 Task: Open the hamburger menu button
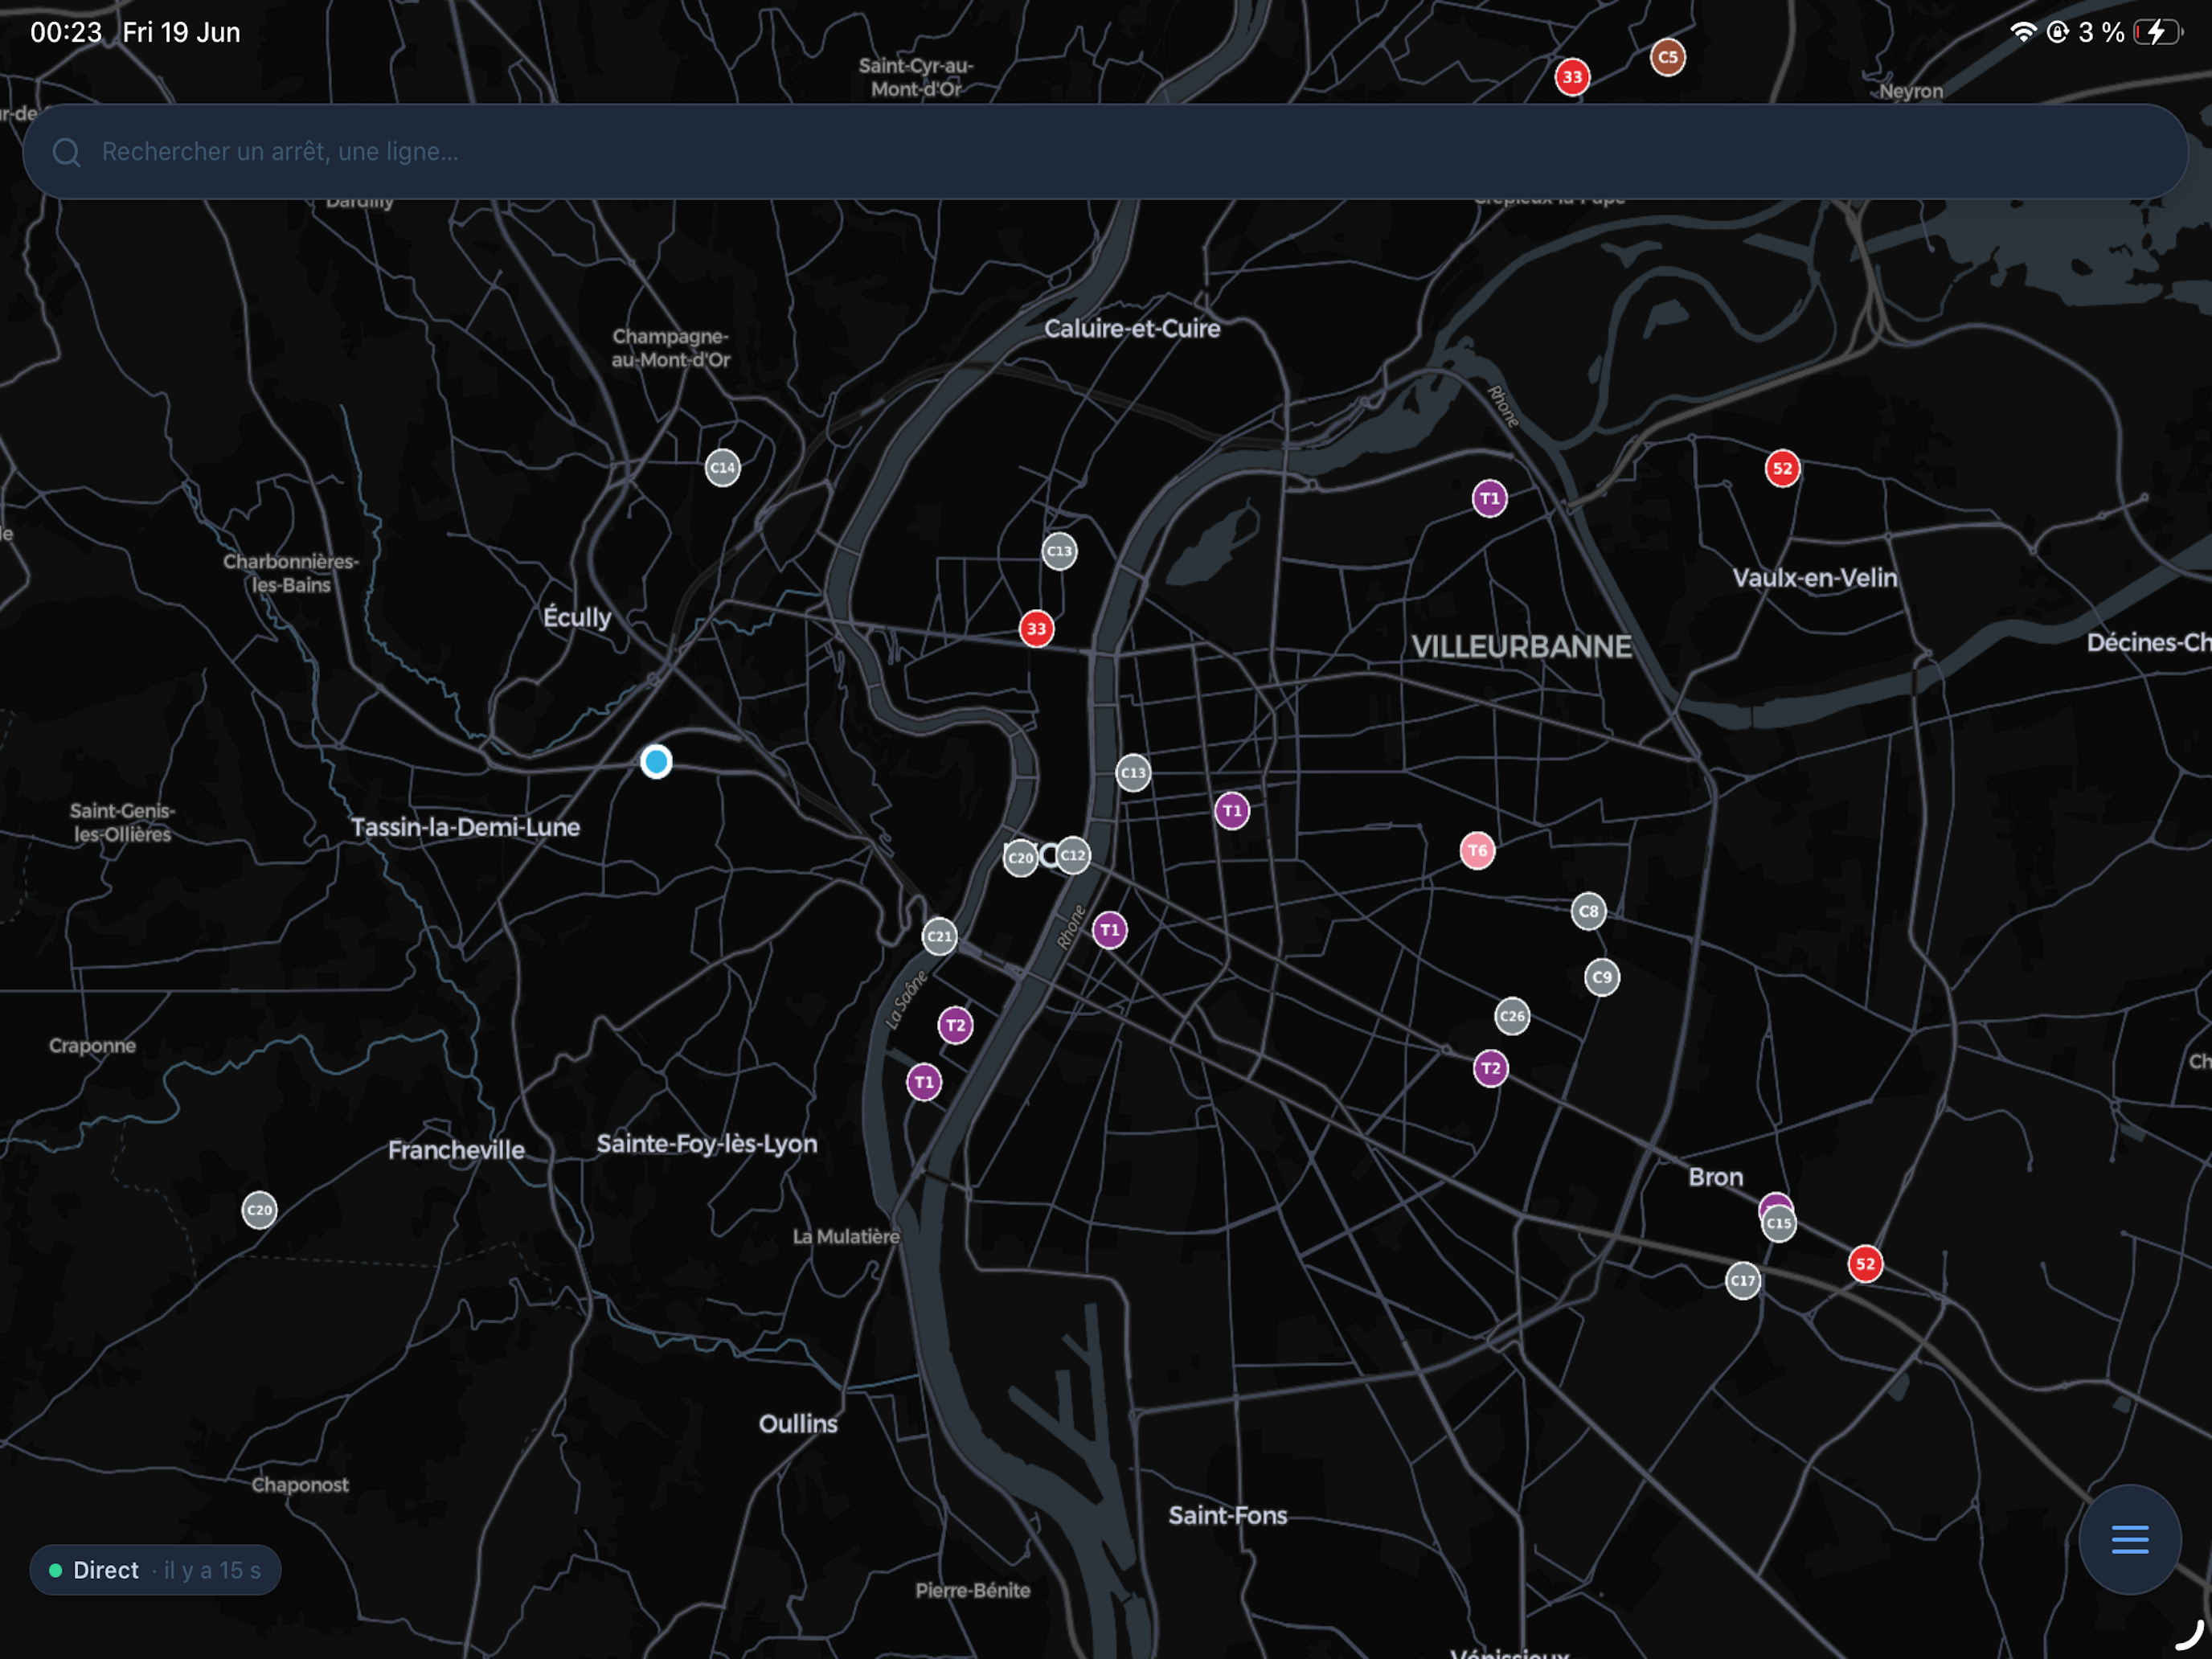pos(2129,1539)
